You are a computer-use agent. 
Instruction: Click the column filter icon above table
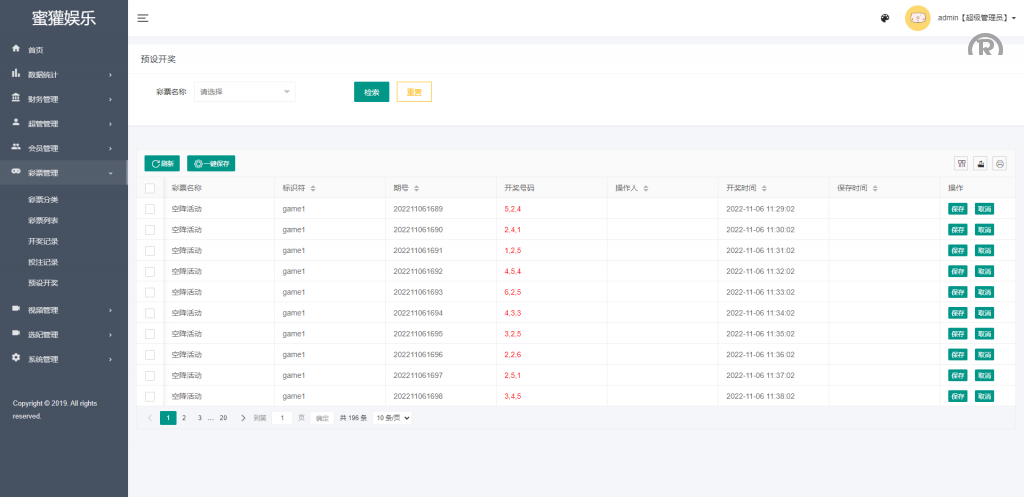pyautogui.click(x=961, y=163)
